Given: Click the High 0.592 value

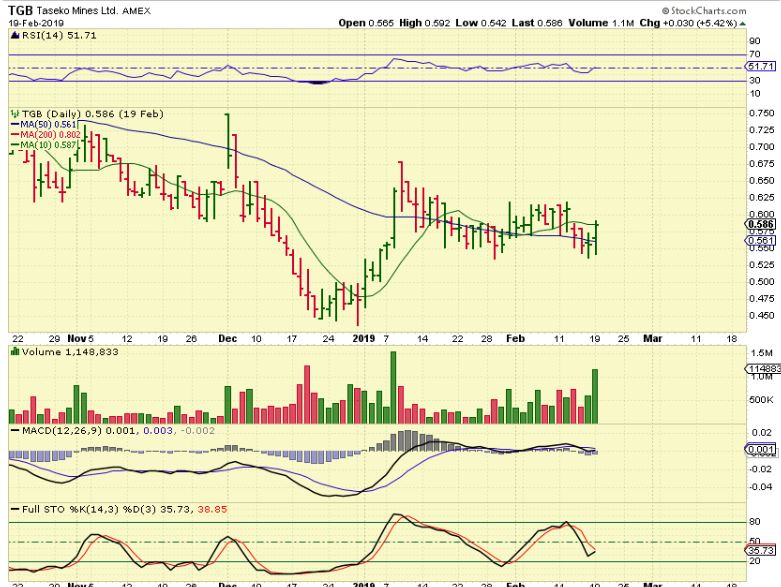Looking at the screenshot, I should click(x=424, y=23).
